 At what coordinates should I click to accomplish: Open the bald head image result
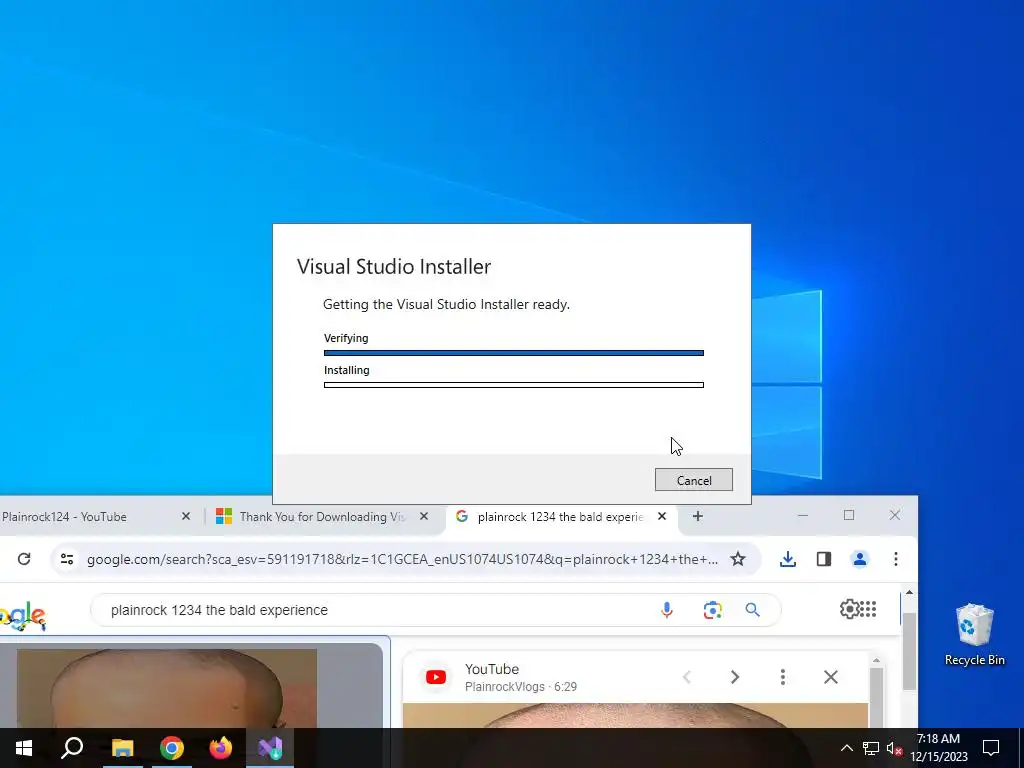click(167, 688)
